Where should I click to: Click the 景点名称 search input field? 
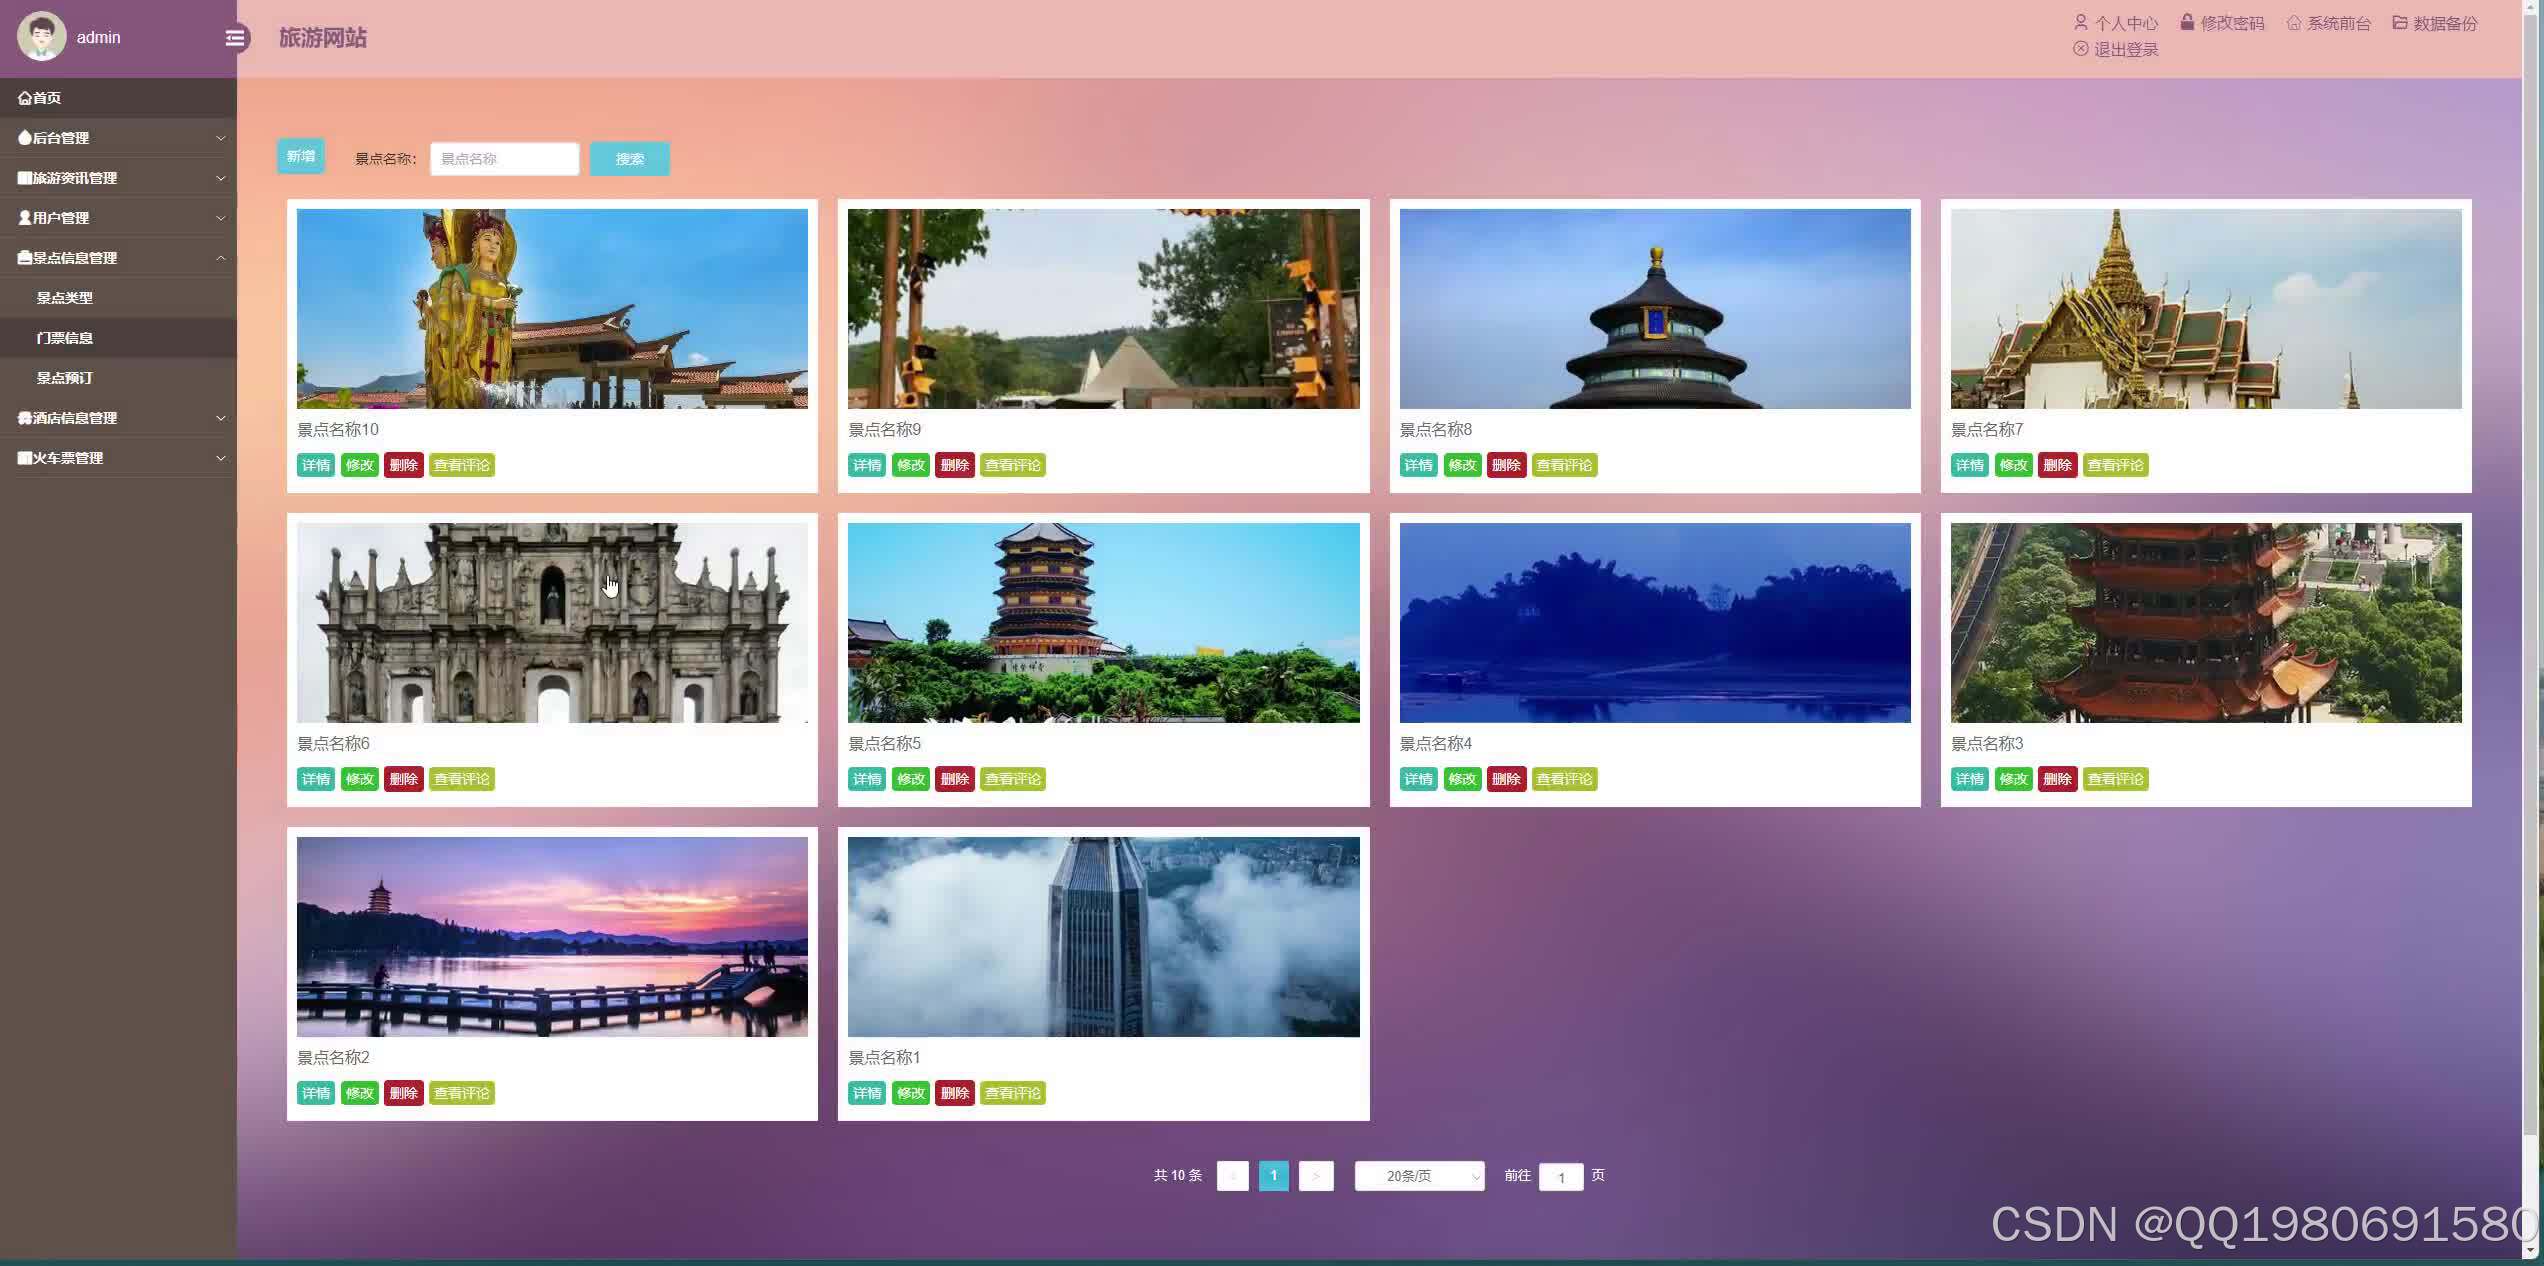coord(504,159)
